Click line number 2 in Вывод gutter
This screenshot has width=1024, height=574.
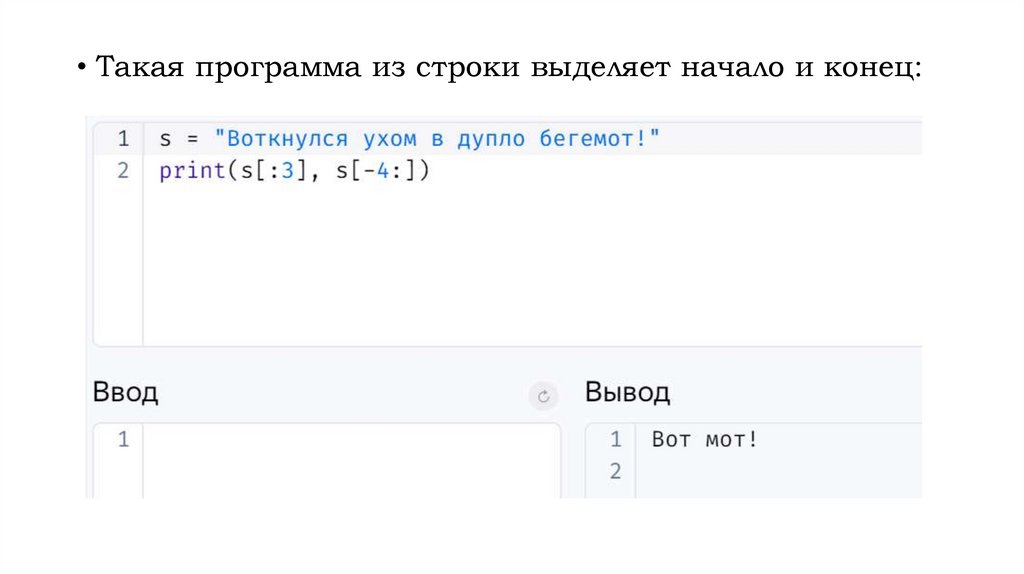tap(615, 471)
